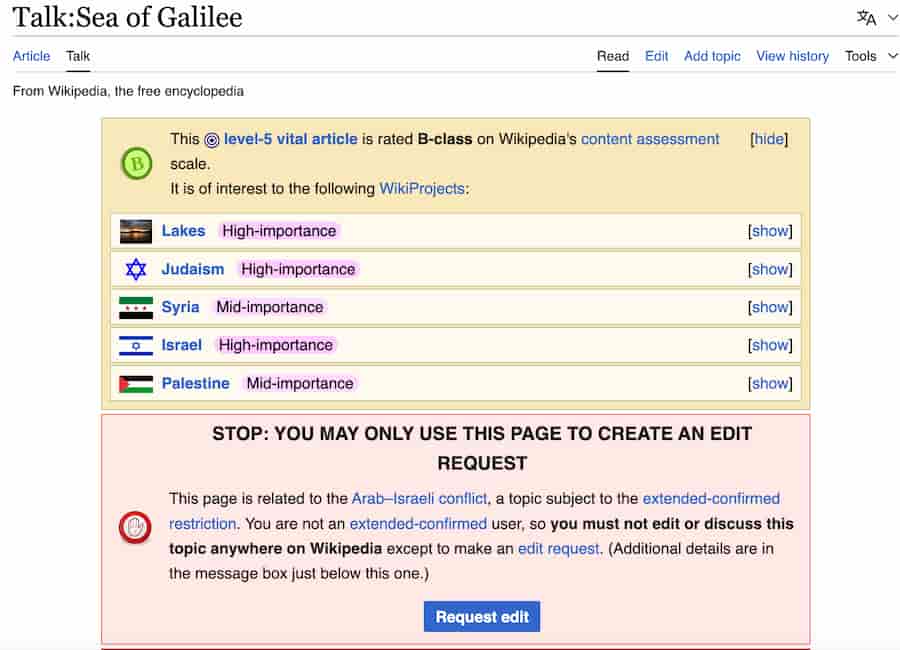Screen dimensions: 900x650
Task: Click Syria Mid-importance label
Action: (270, 307)
